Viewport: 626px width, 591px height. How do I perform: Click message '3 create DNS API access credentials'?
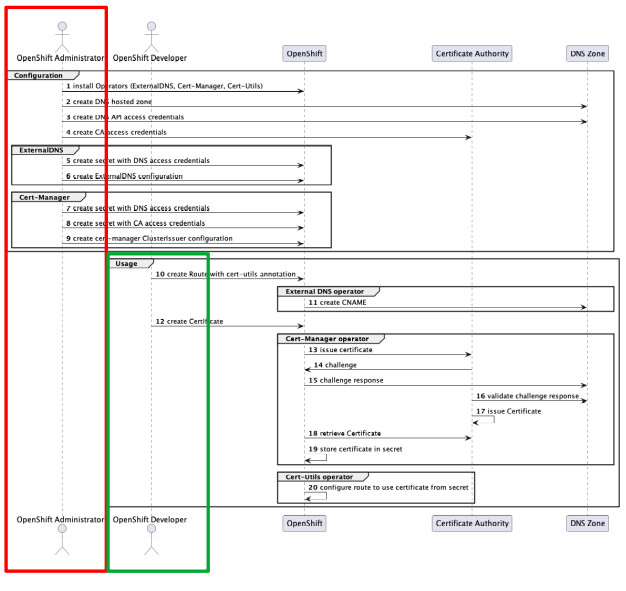pyautogui.click(x=125, y=117)
